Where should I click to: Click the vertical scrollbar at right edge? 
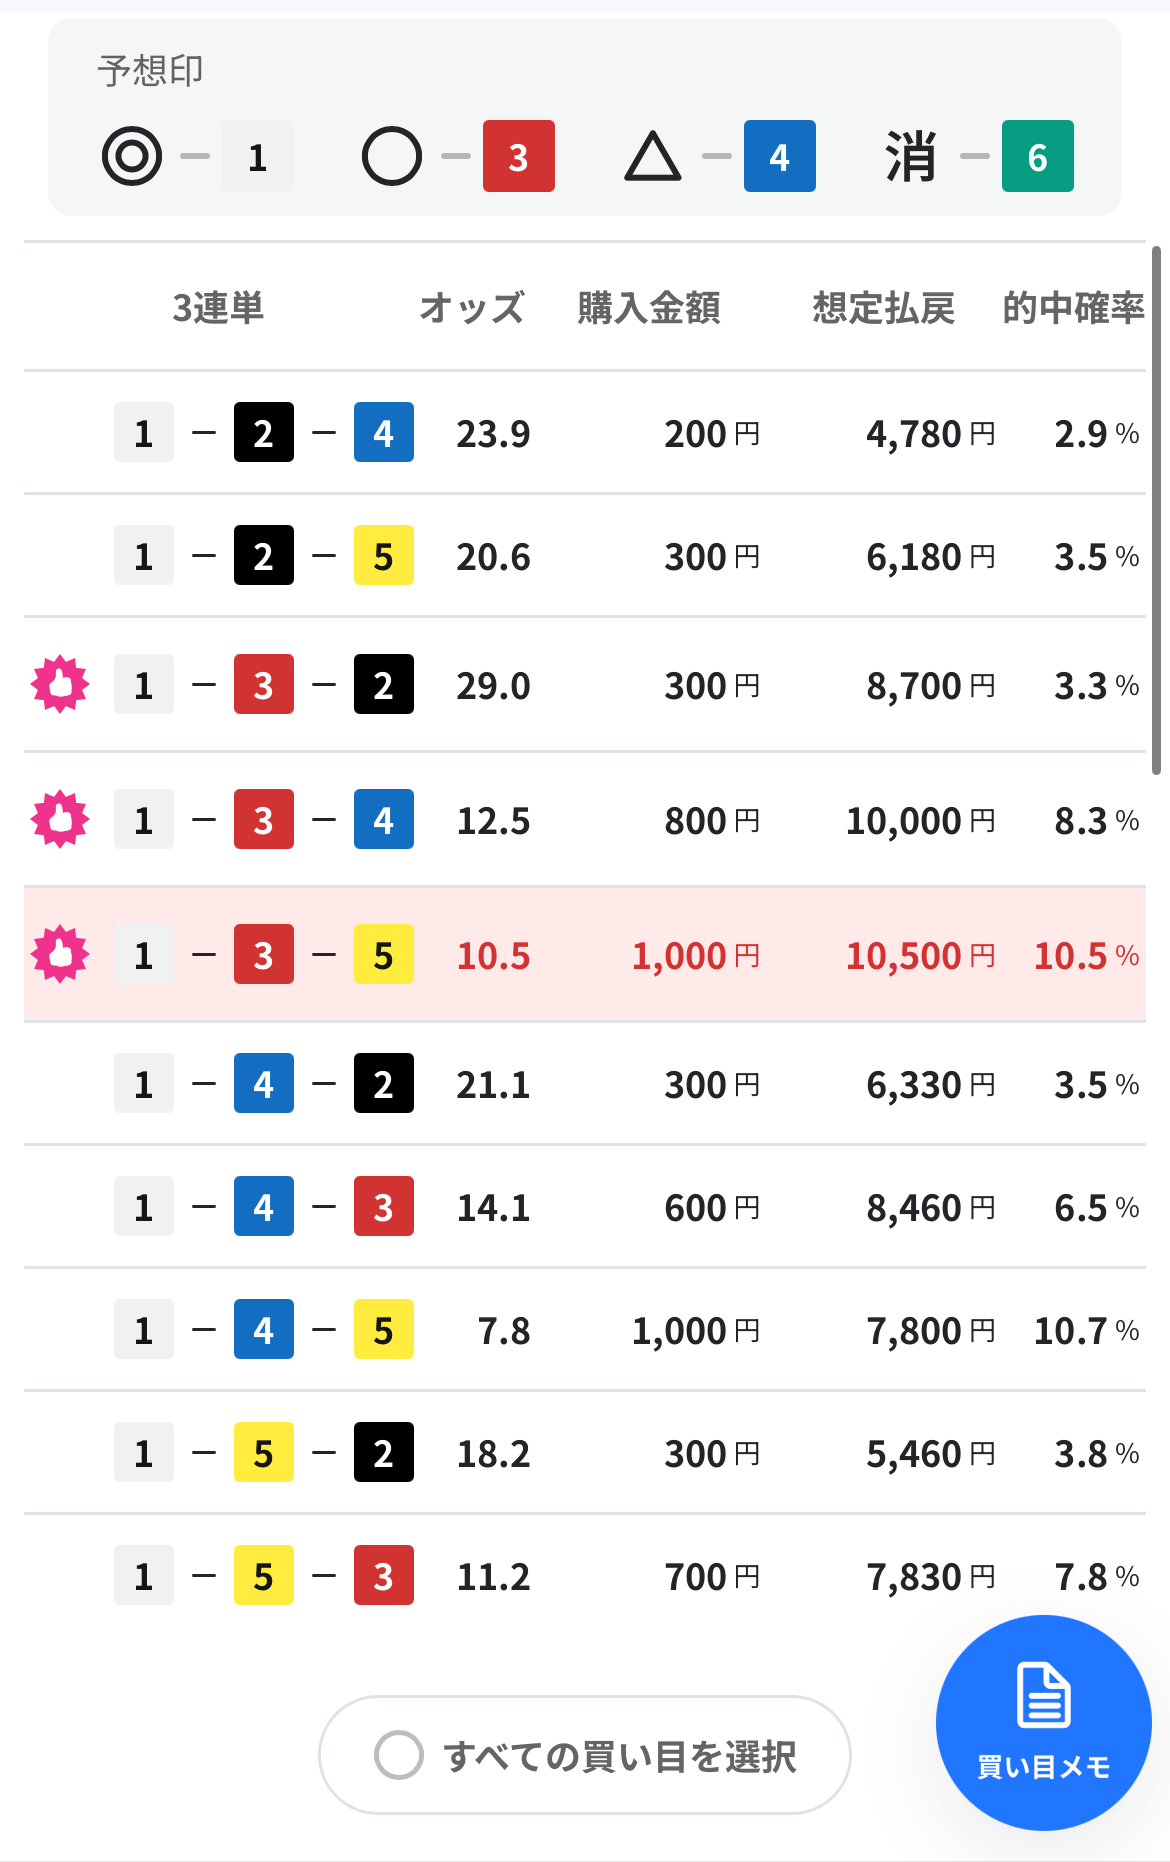pos(1156,510)
